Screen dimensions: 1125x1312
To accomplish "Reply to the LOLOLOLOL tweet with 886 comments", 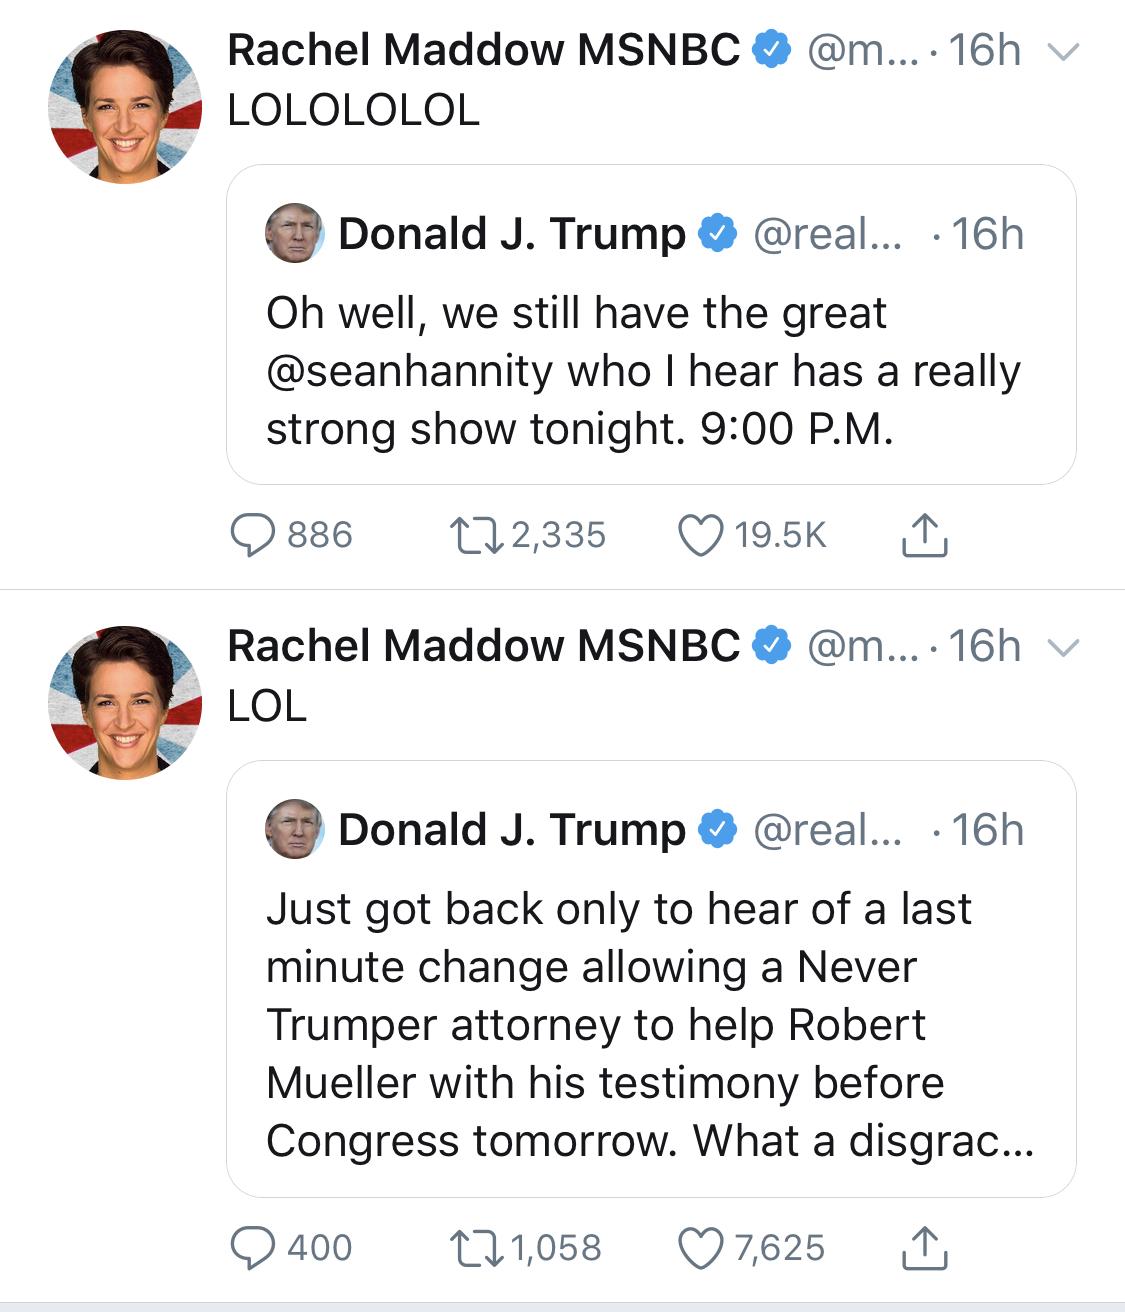I will point(253,535).
